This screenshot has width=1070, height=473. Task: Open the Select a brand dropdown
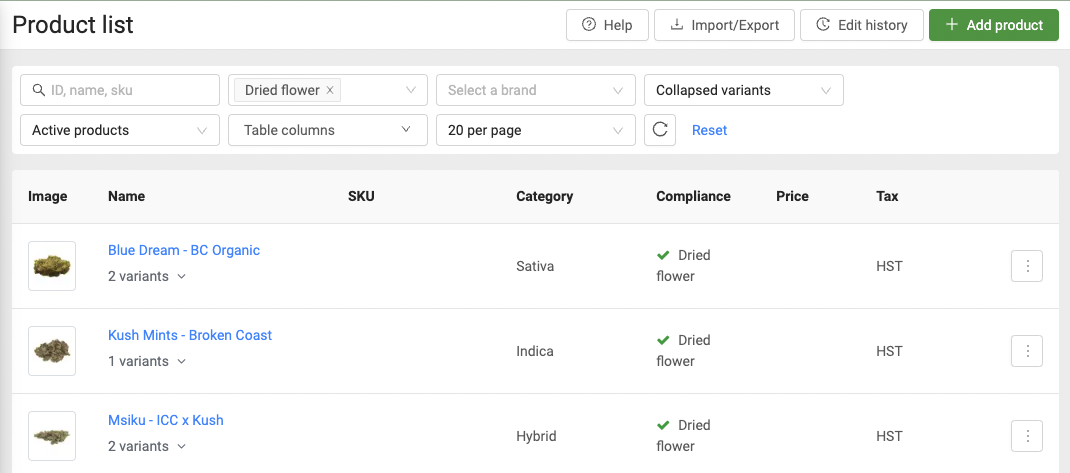[x=535, y=90]
